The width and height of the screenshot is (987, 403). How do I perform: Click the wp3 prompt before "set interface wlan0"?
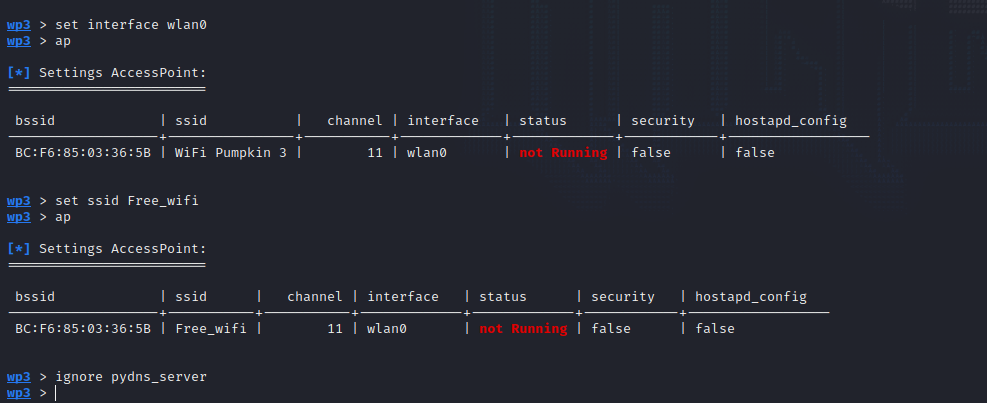pos(19,24)
